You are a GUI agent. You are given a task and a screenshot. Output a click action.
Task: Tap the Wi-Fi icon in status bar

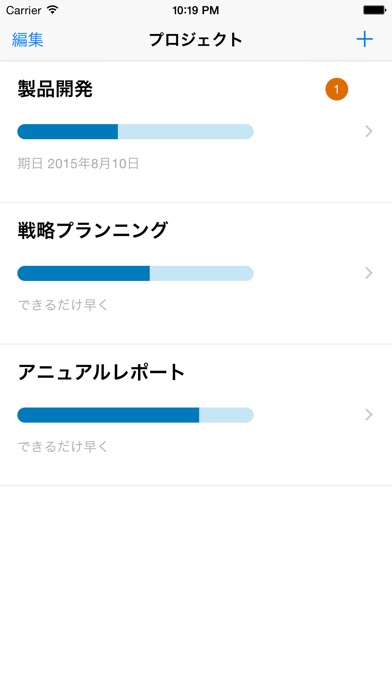pyautogui.click(x=53, y=10)
